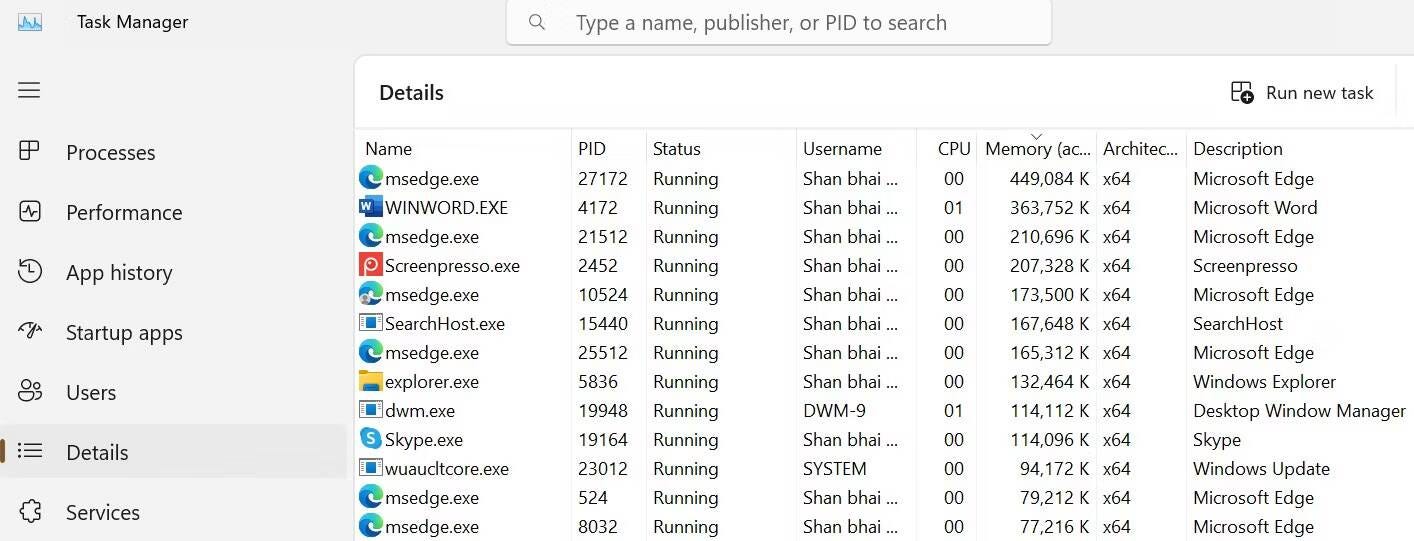Click the explorer.exe folder icon
Viewport: 1414px width, 541px height.
pyautogui.click(x=371, y=381)
